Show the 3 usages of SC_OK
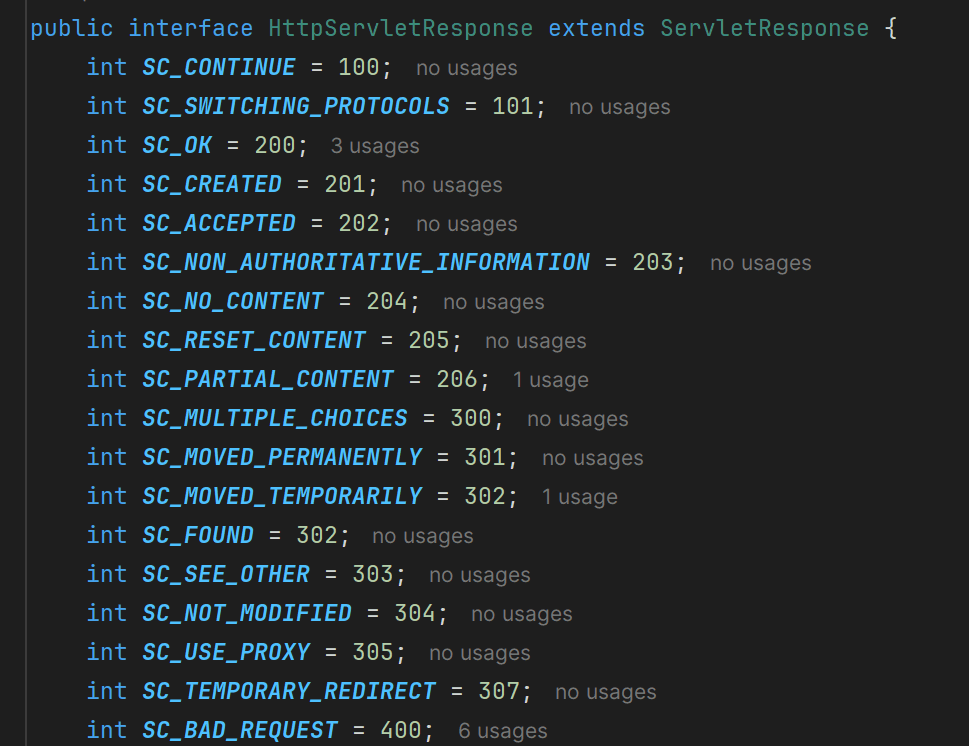 [x=375, y=146]
